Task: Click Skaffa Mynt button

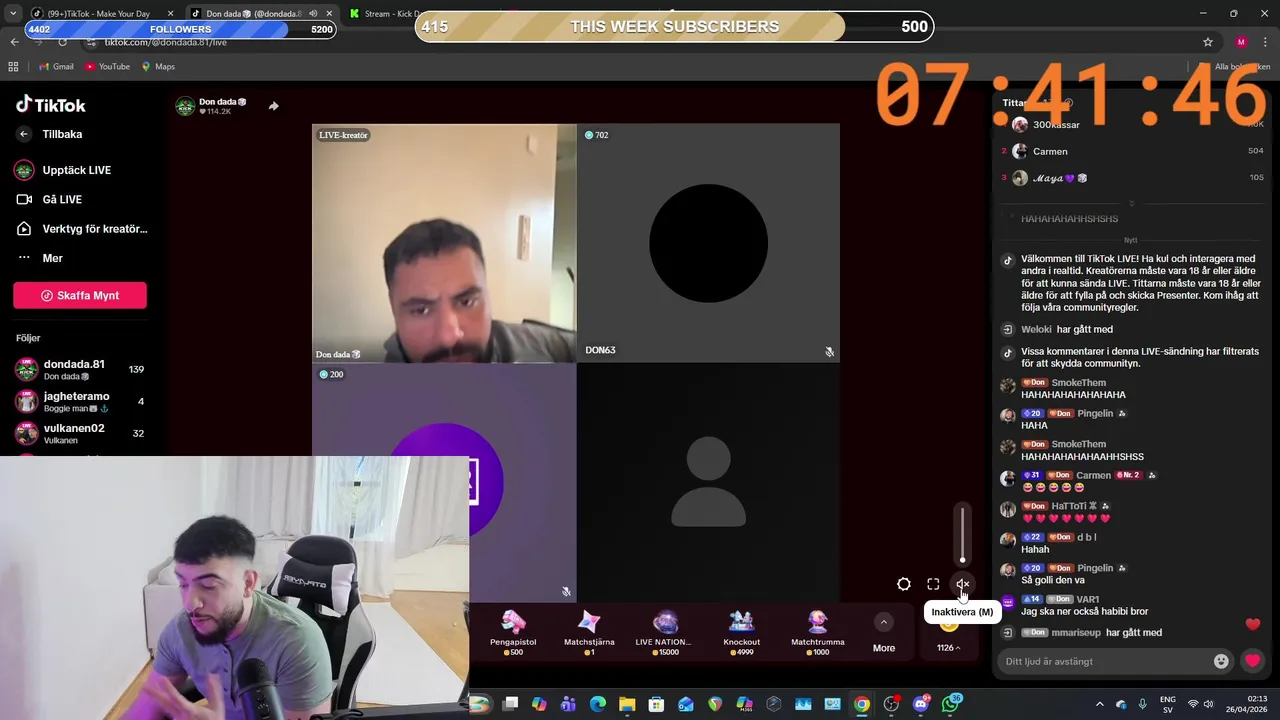Action: point(80,296)
